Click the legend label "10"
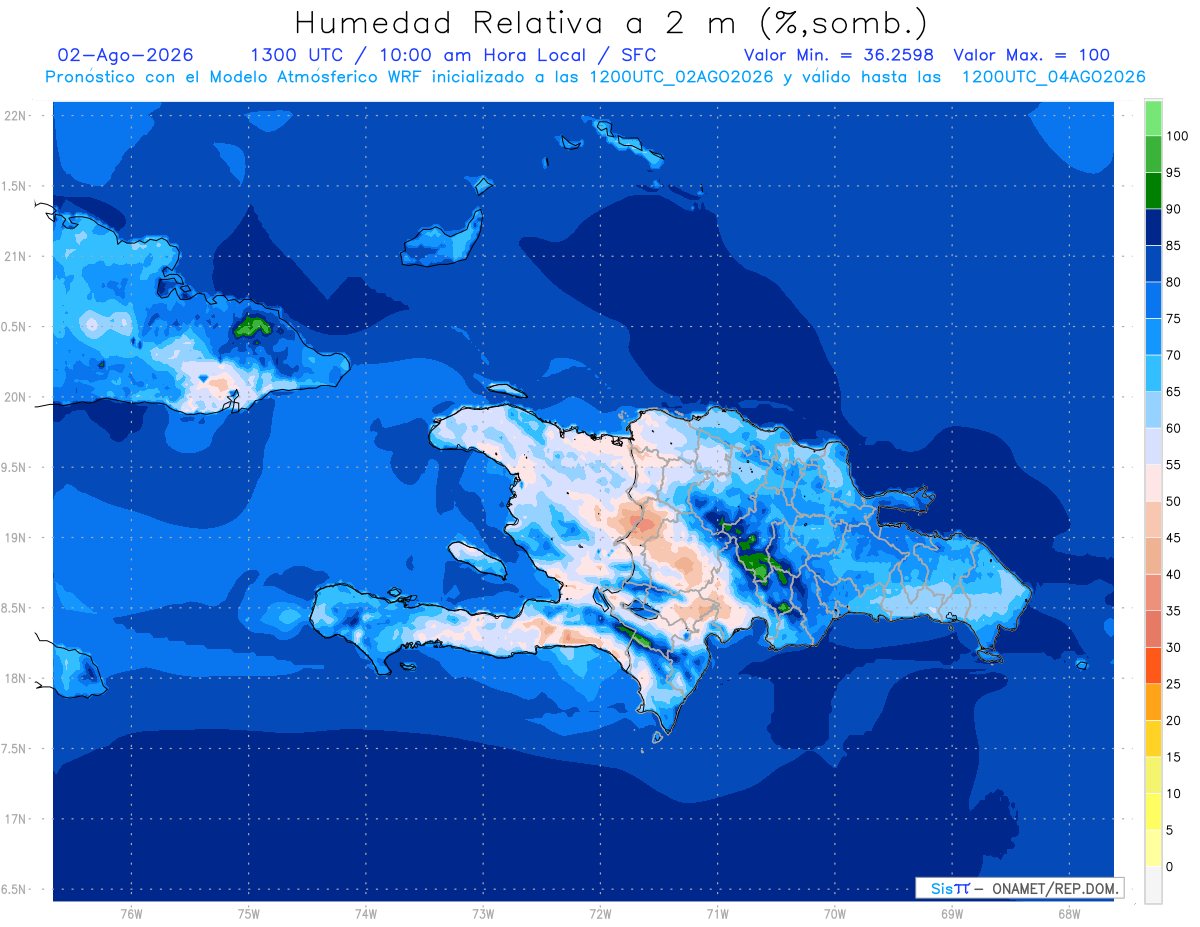The height and width of the screenshot is (927, 1200). pos(1173,793)
